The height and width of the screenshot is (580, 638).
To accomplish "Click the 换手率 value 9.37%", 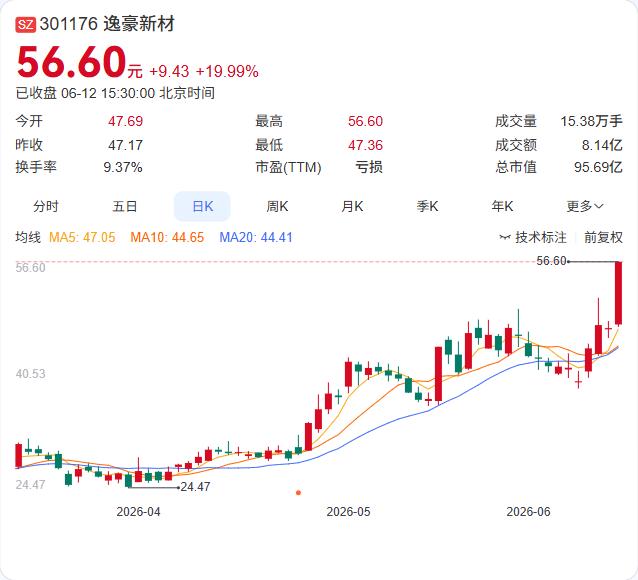I will pos(123,167).
